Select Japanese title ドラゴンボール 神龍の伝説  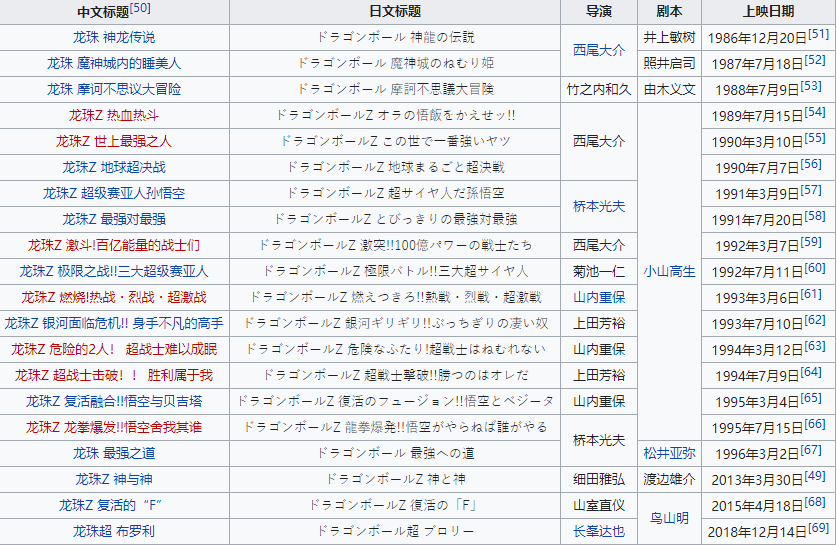[x=395, y=37]
